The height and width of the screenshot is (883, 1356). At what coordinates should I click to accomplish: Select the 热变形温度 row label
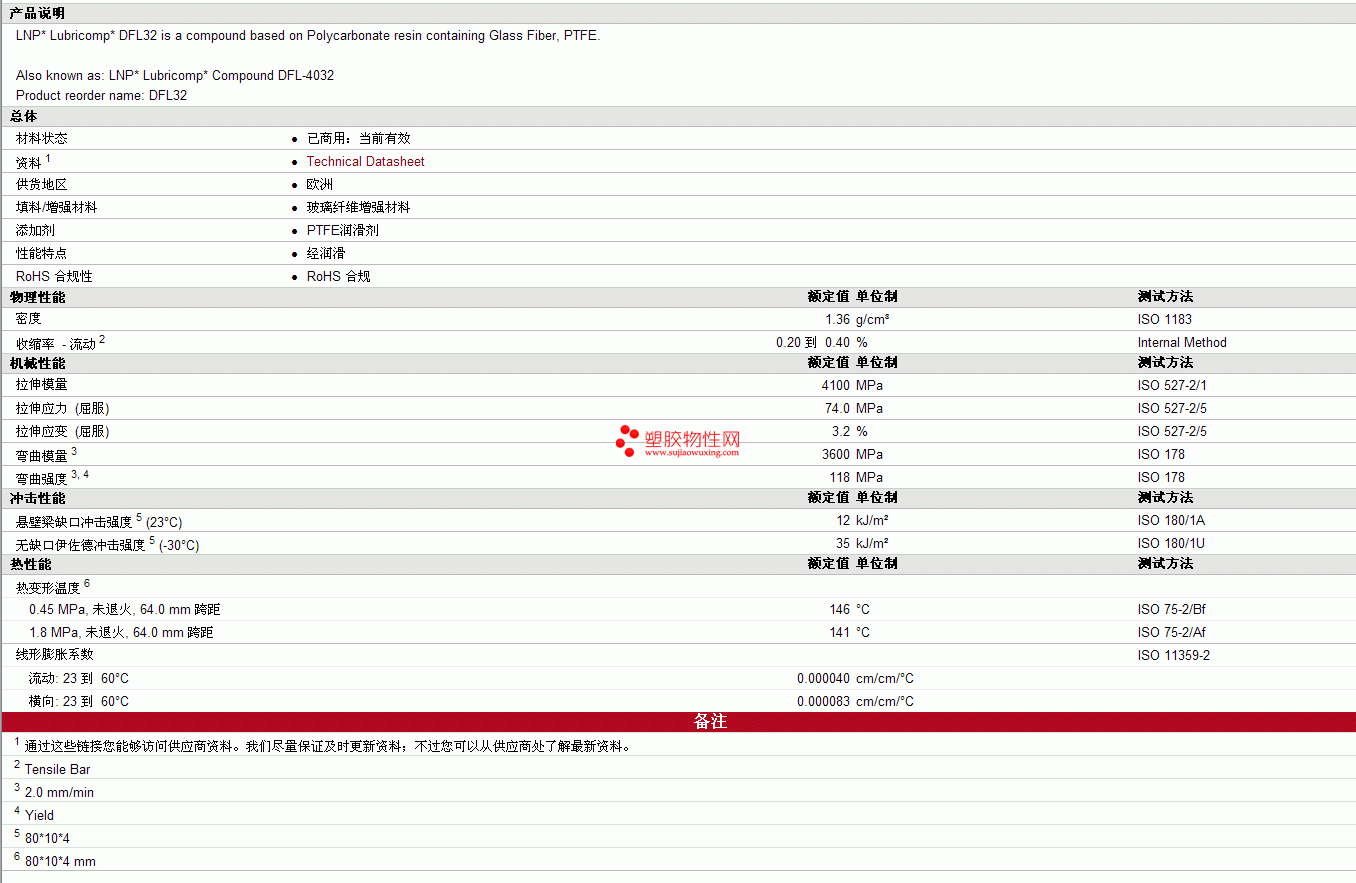pyautogui.click(x=53, y=587)
